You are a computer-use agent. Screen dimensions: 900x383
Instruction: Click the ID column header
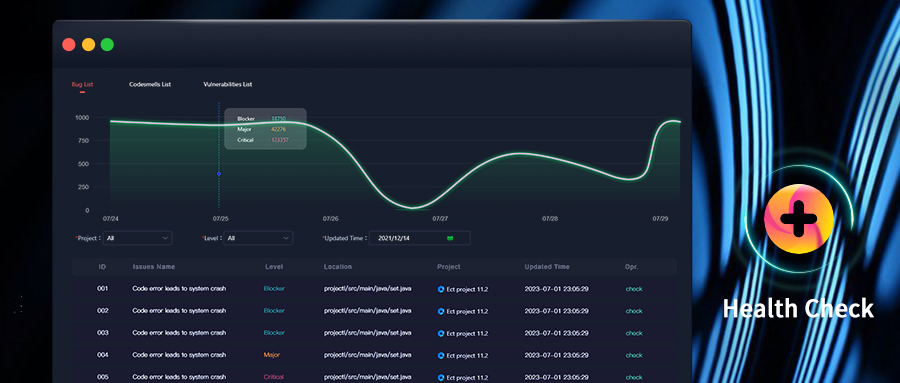point(102,267)
